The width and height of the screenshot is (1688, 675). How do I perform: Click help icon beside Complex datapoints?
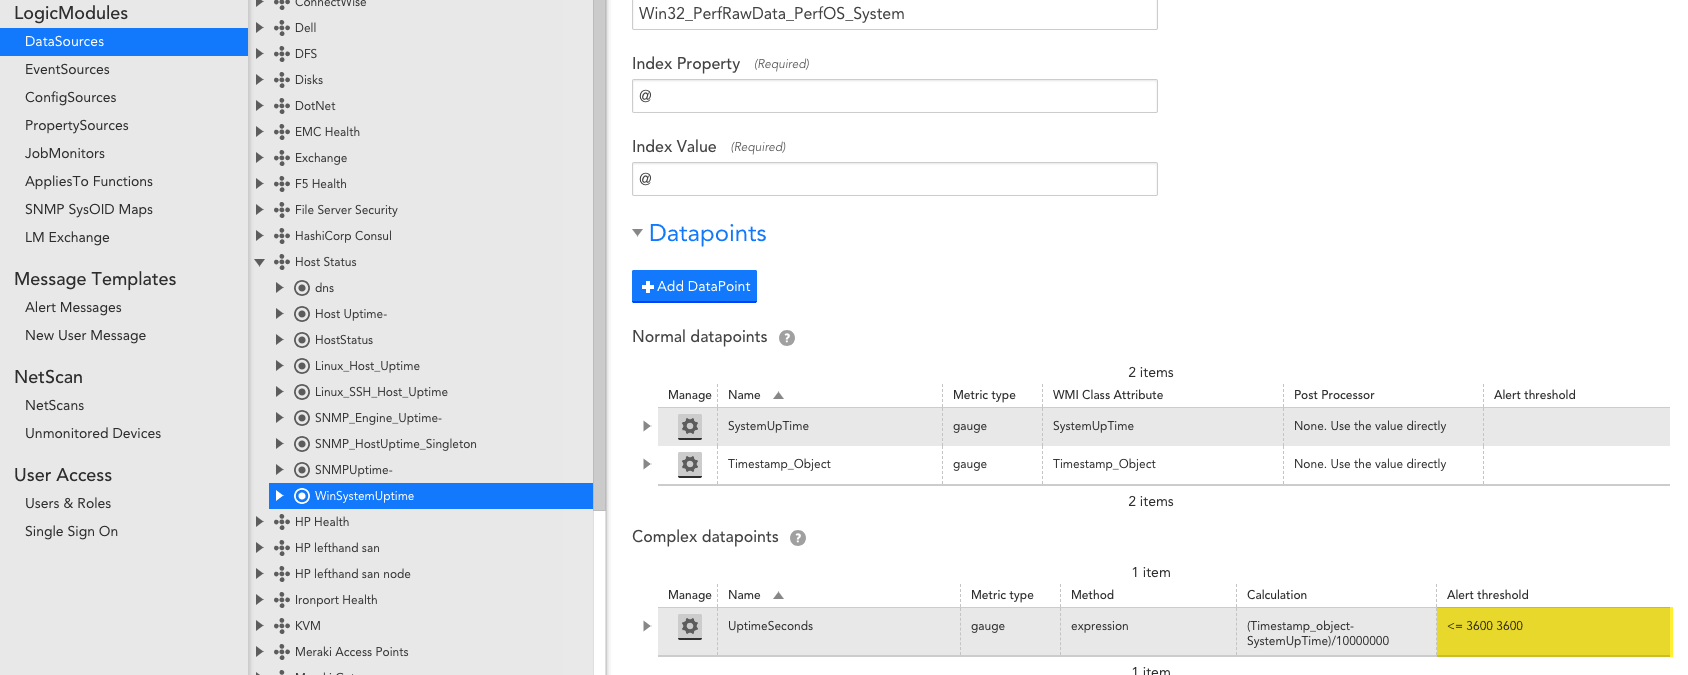798,538
